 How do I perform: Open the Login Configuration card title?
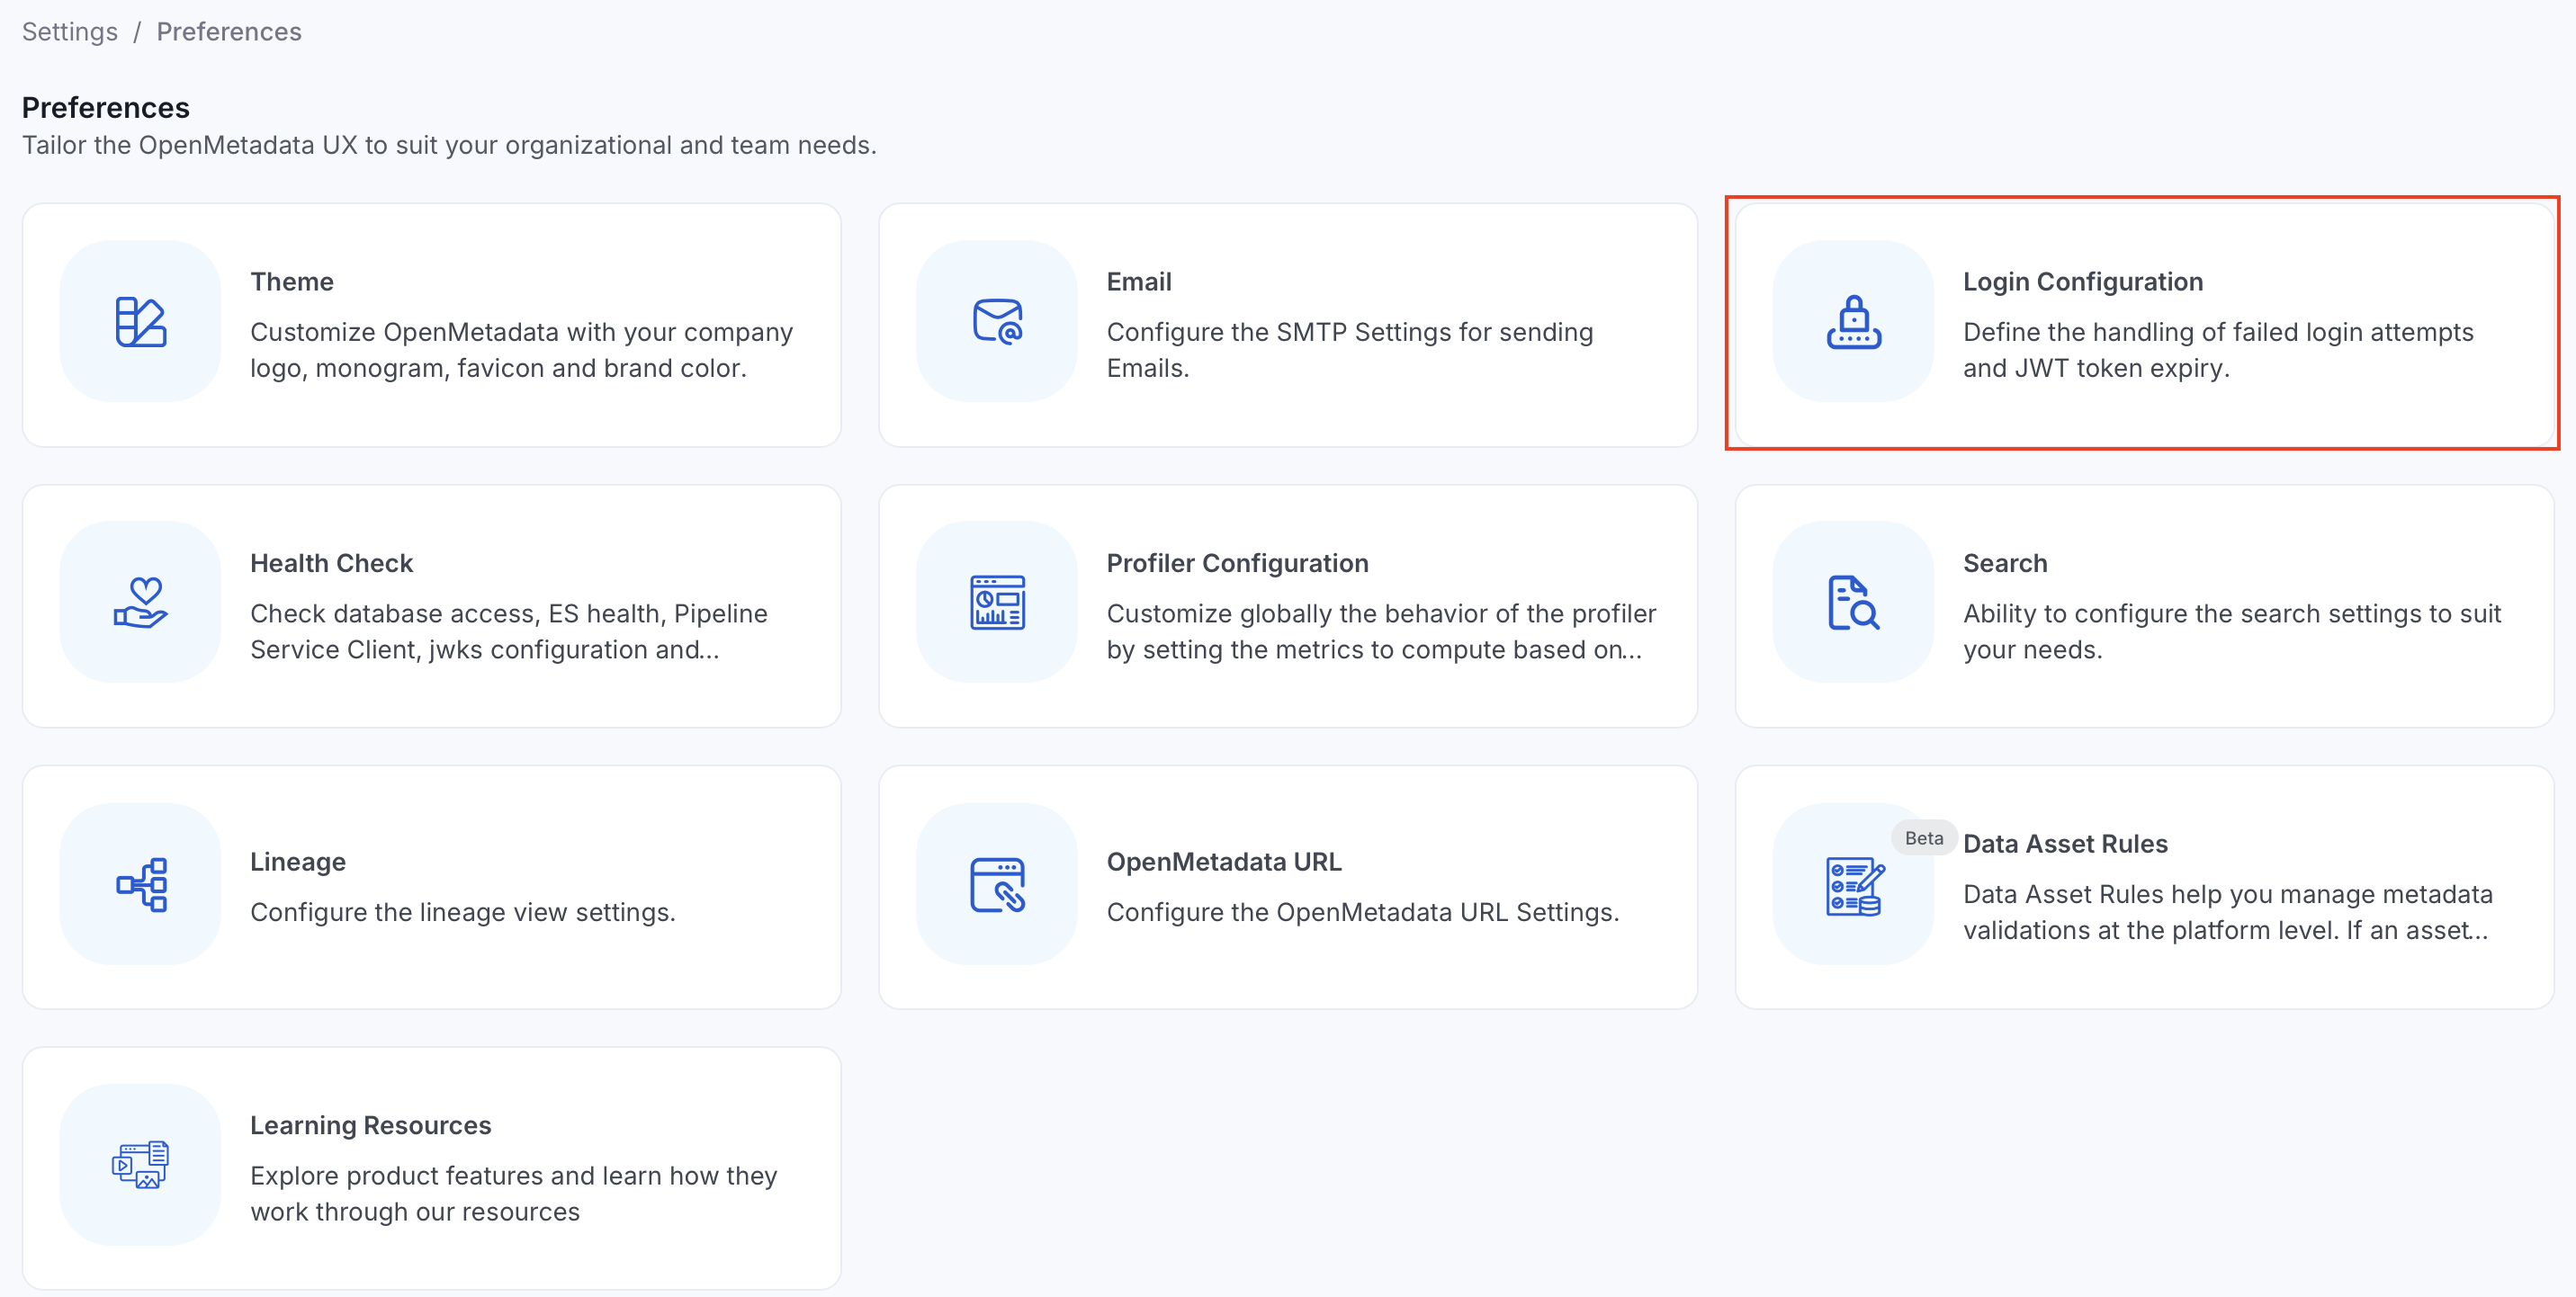[x=2082, y=282]
